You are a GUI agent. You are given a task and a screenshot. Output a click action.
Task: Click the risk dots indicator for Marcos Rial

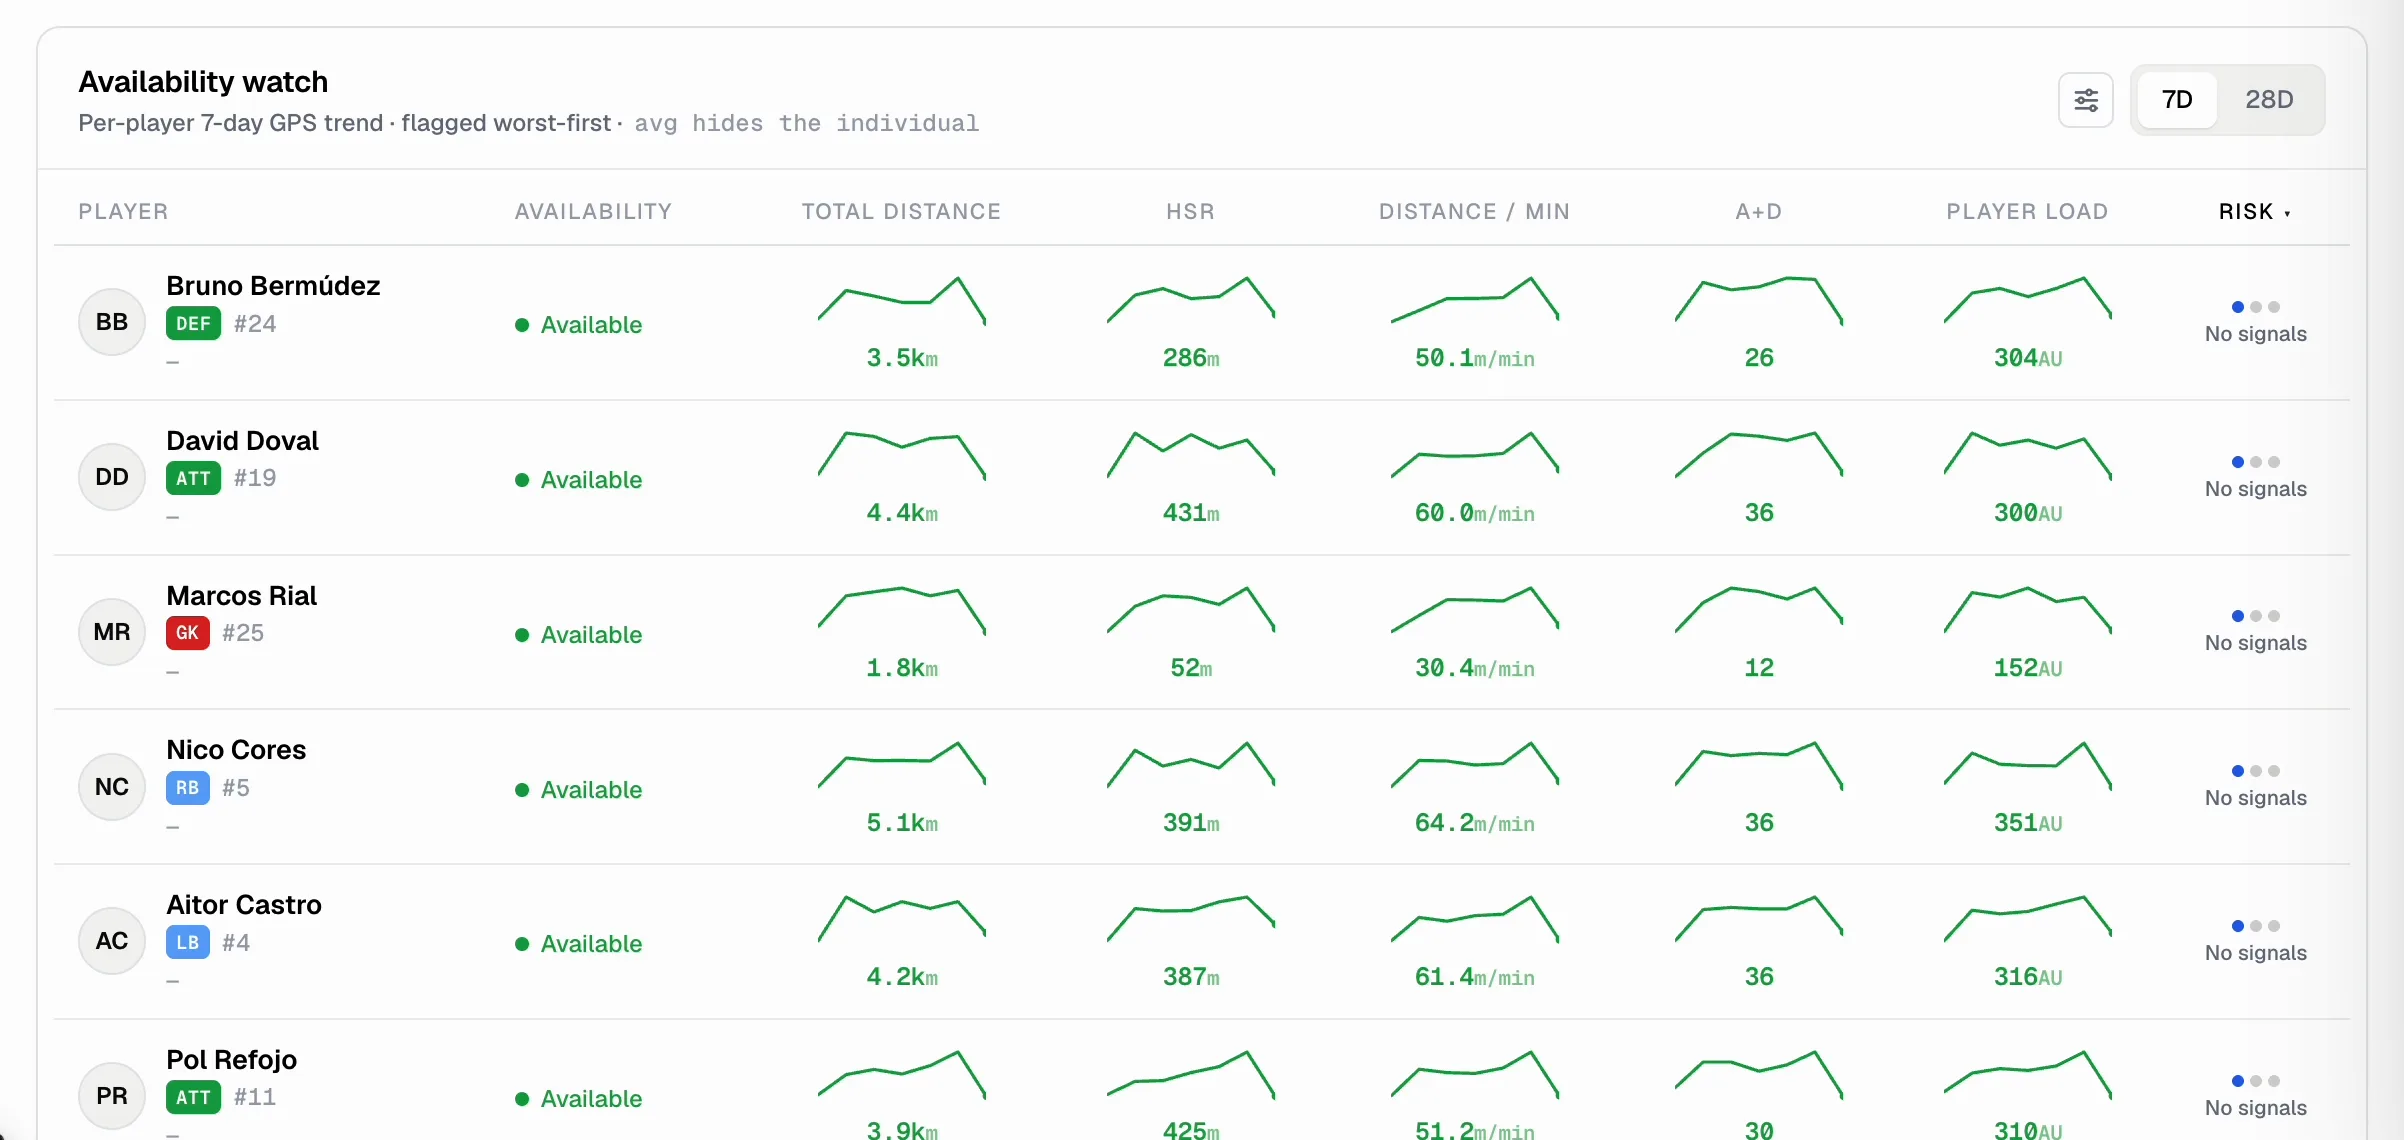pyautogui.click(x=2255, y=616)
